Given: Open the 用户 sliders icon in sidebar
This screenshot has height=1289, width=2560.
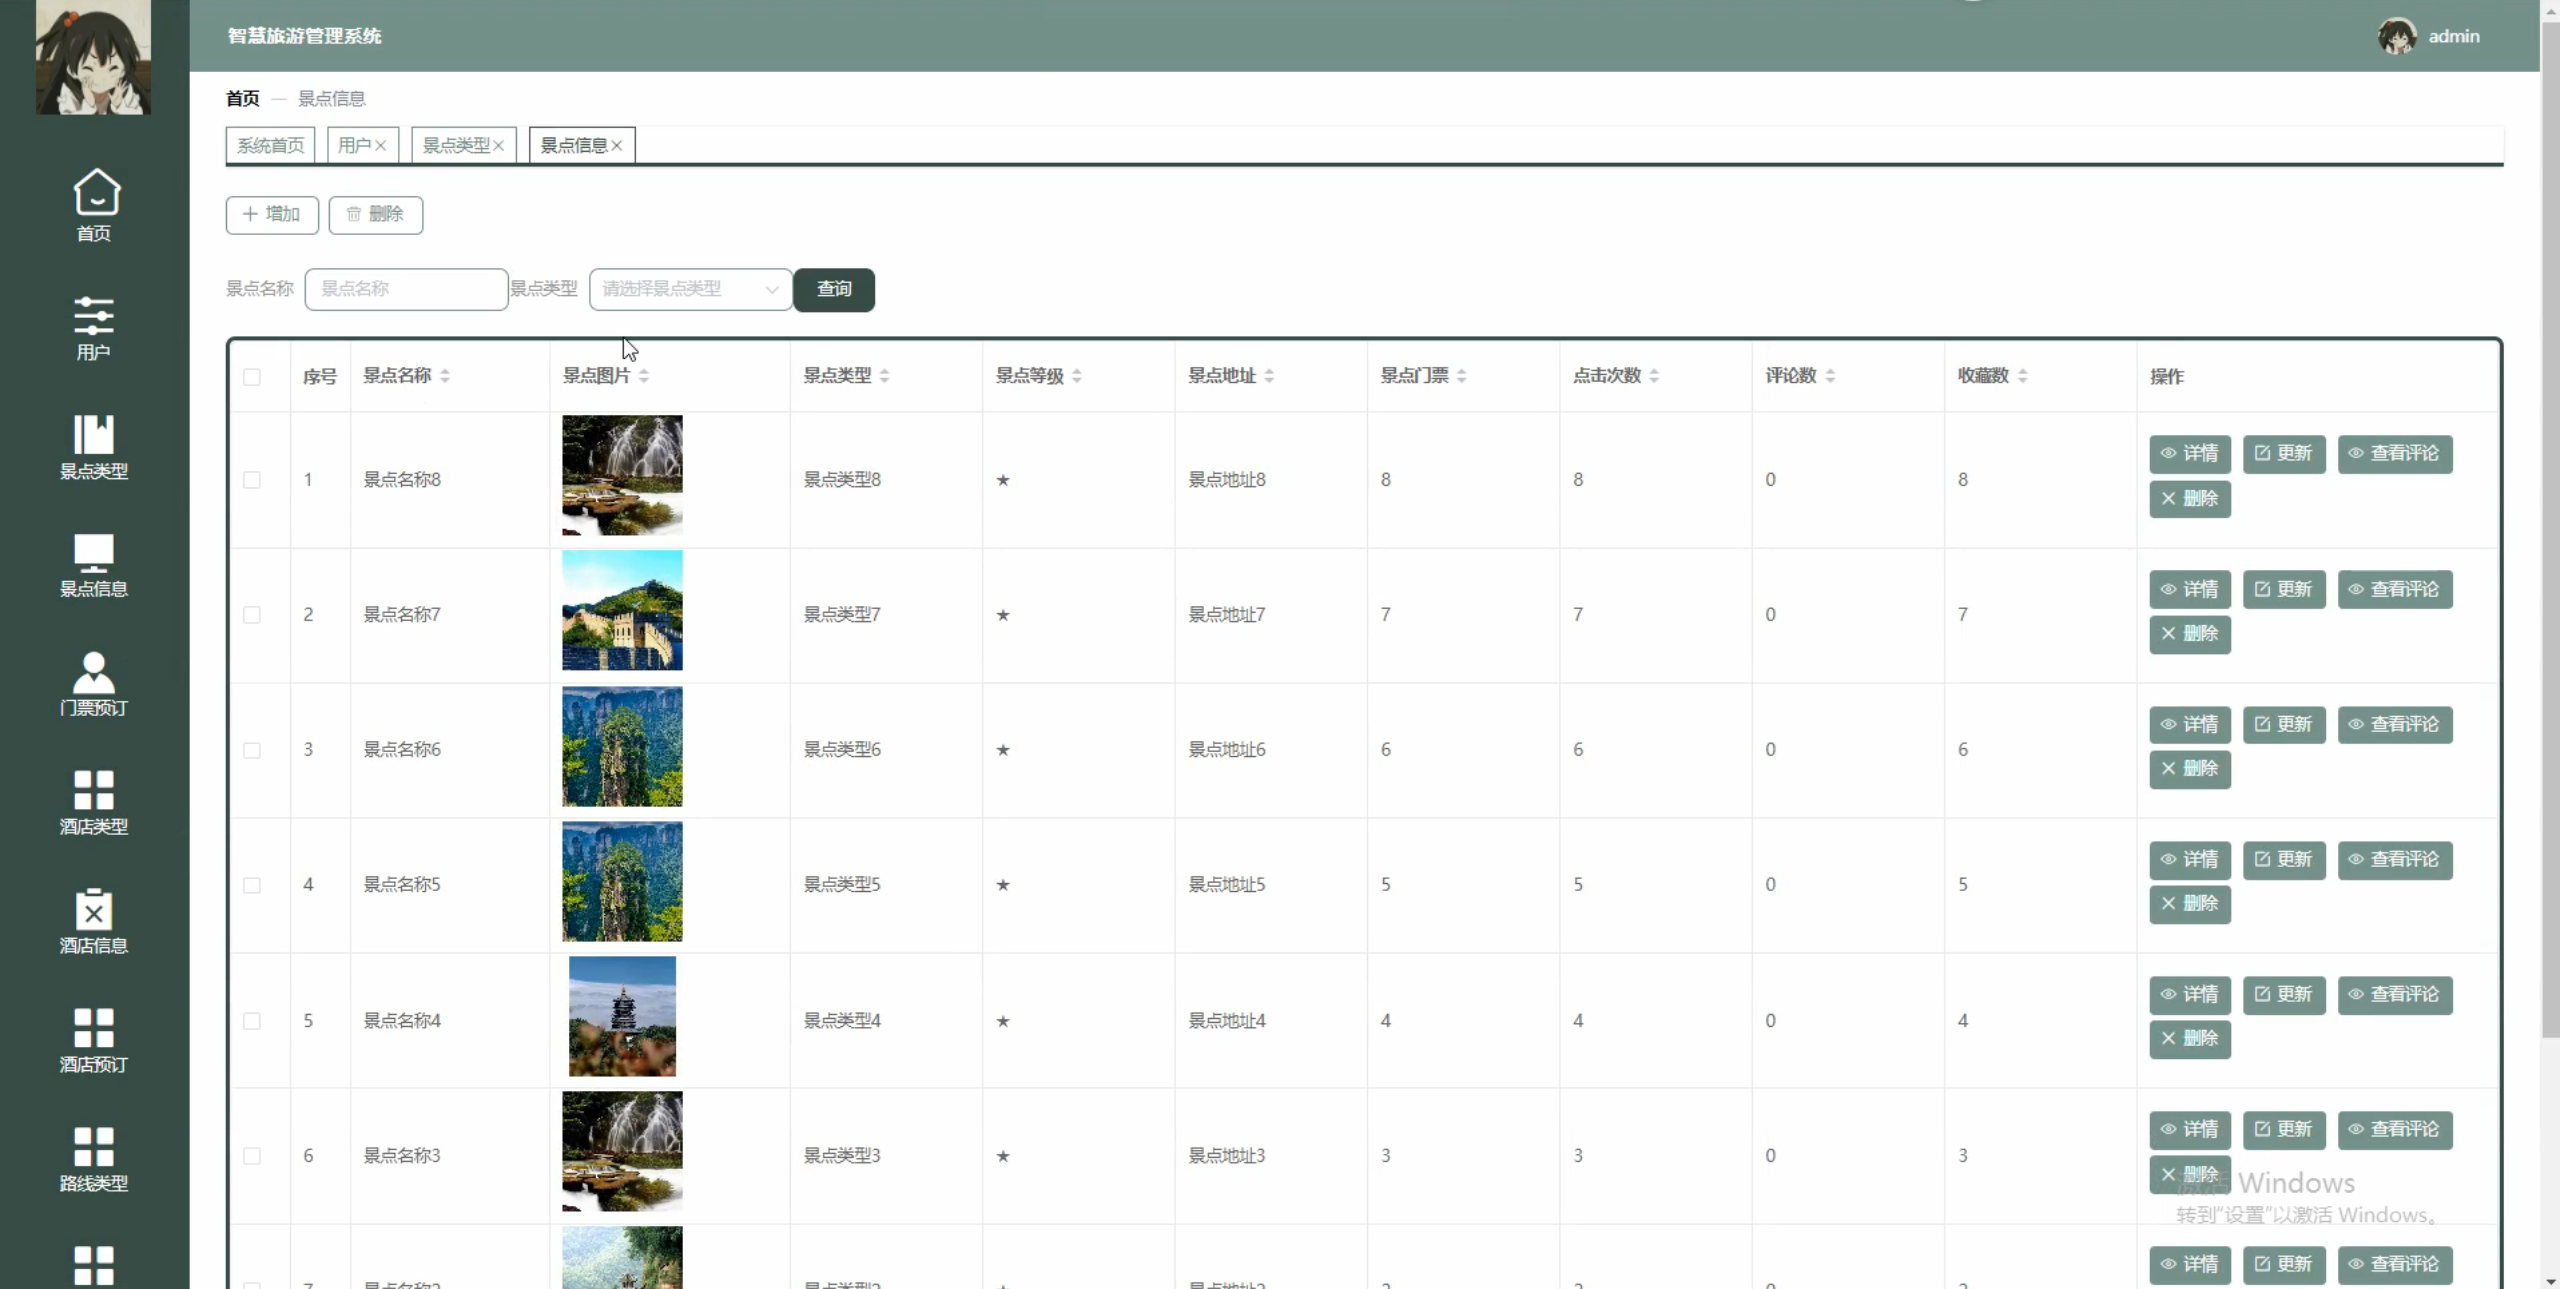Looking at the screenshot, I should point(93,315).
